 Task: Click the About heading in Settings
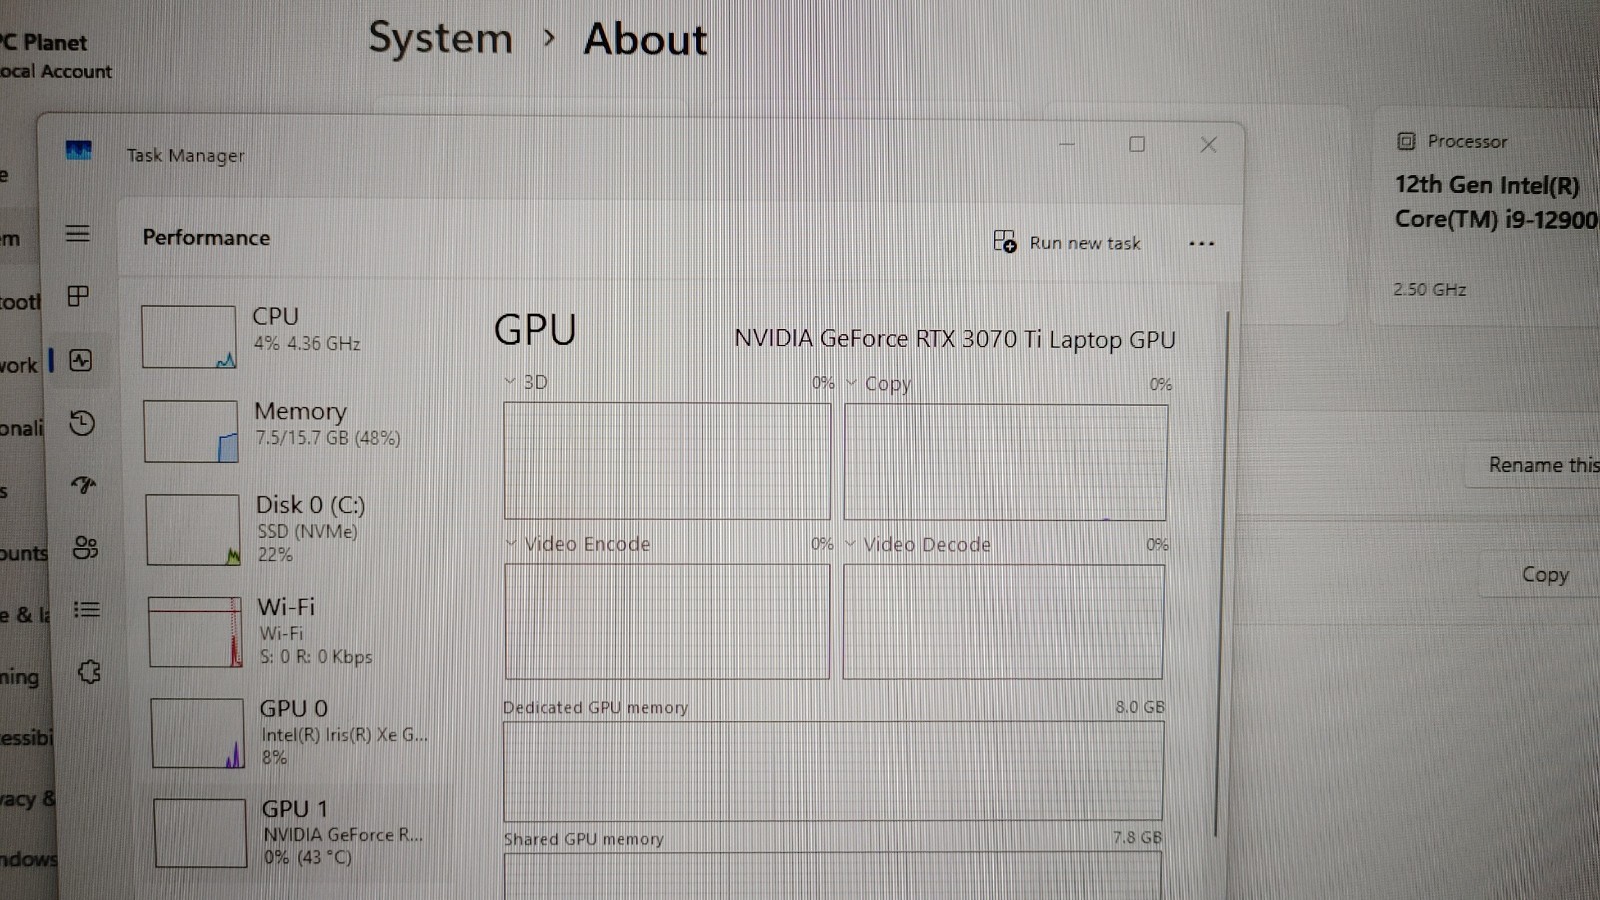tap(645, 39)
